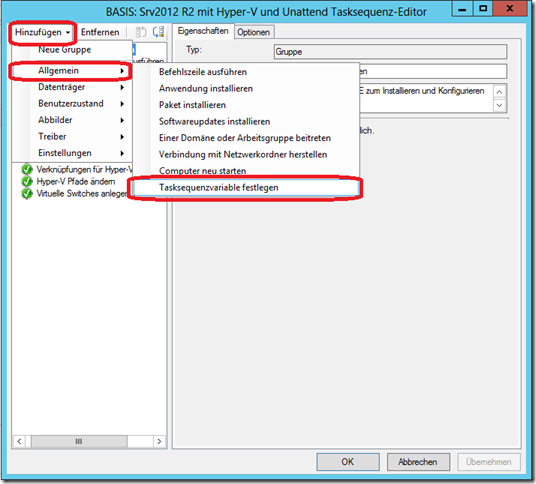Select Hyper-V Pfade ändern step
This screenshot has width=536, height=484.
[76, 182]
